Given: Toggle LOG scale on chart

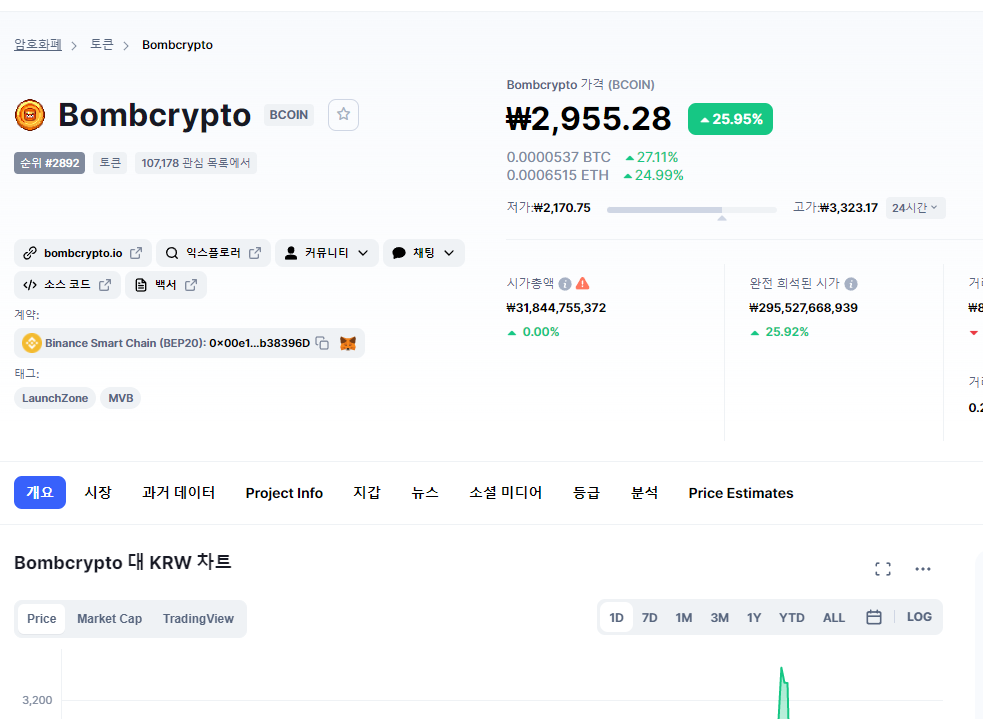Looking at the screenshot, I should coord(919,617).
